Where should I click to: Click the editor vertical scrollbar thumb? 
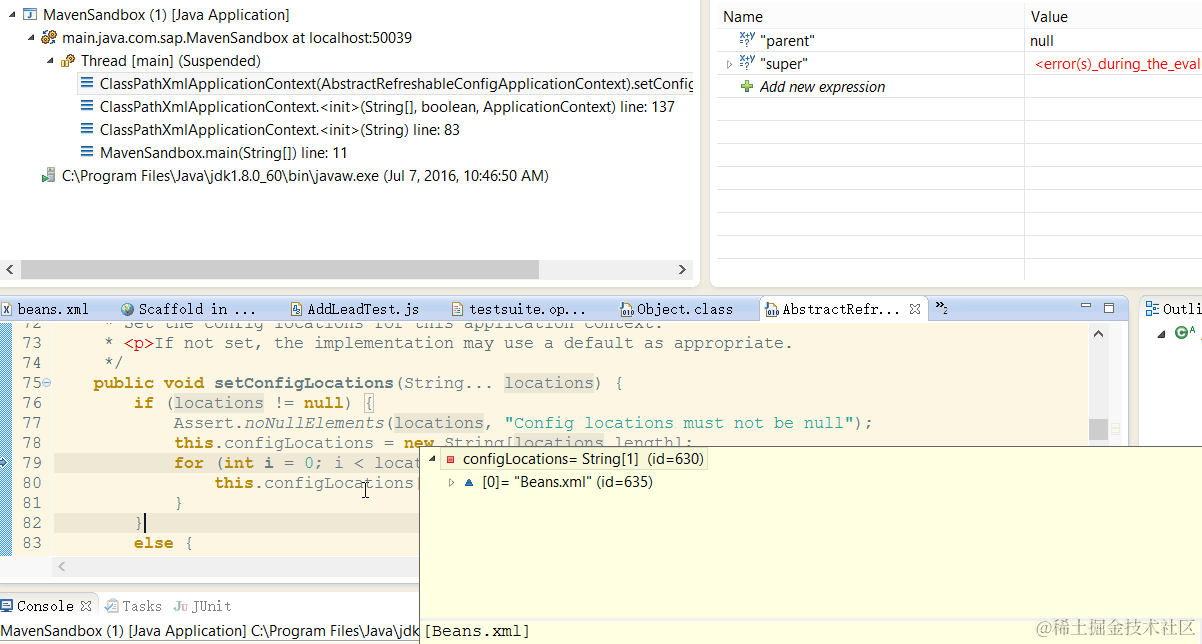1098,429
